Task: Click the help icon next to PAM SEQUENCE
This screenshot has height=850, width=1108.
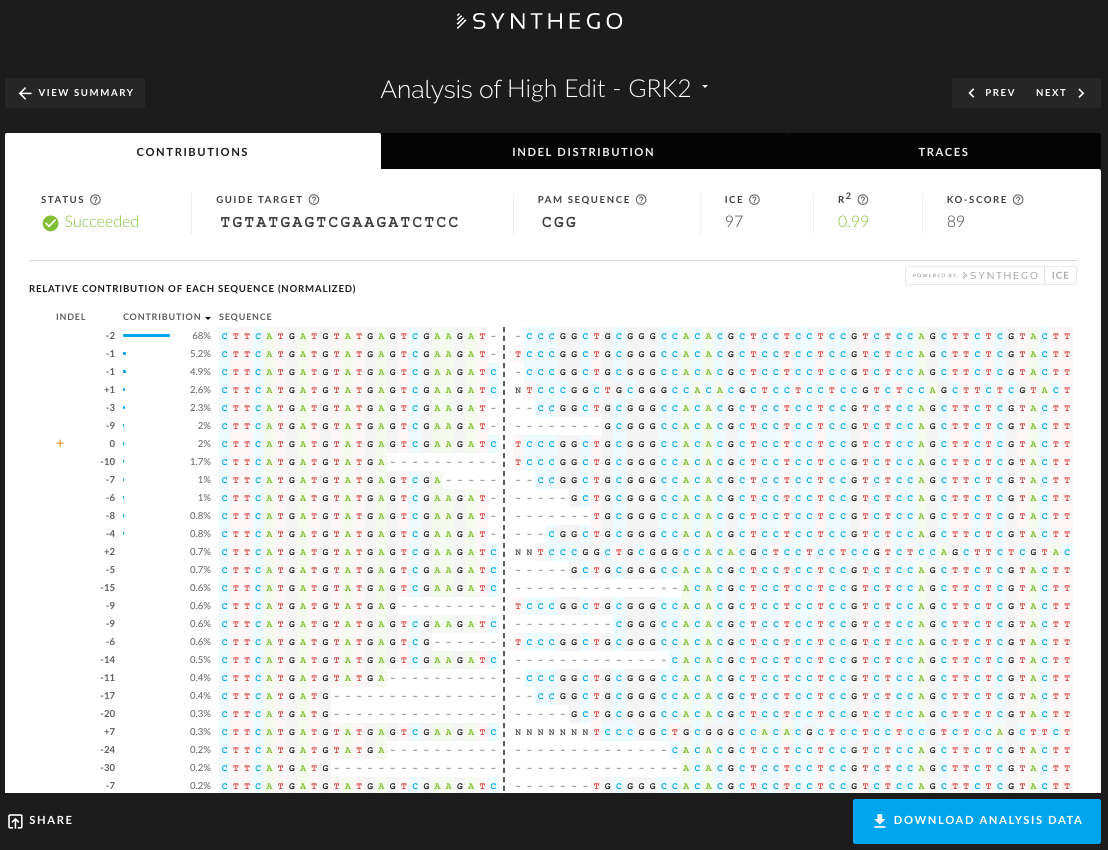Action: 641,199
